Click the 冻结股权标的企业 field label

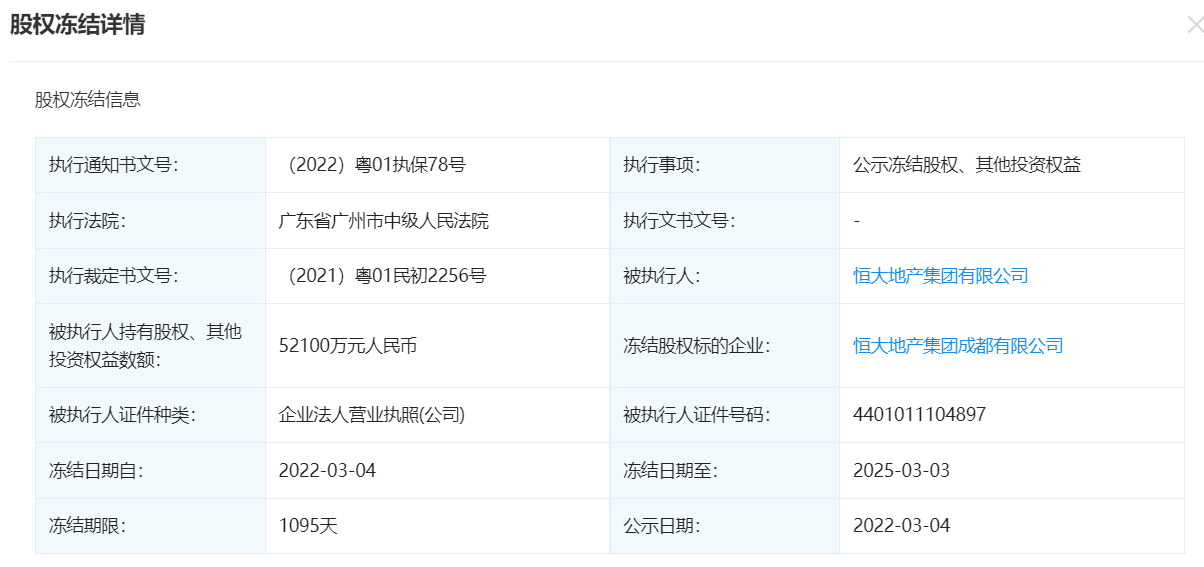click(x=698, y=346)
